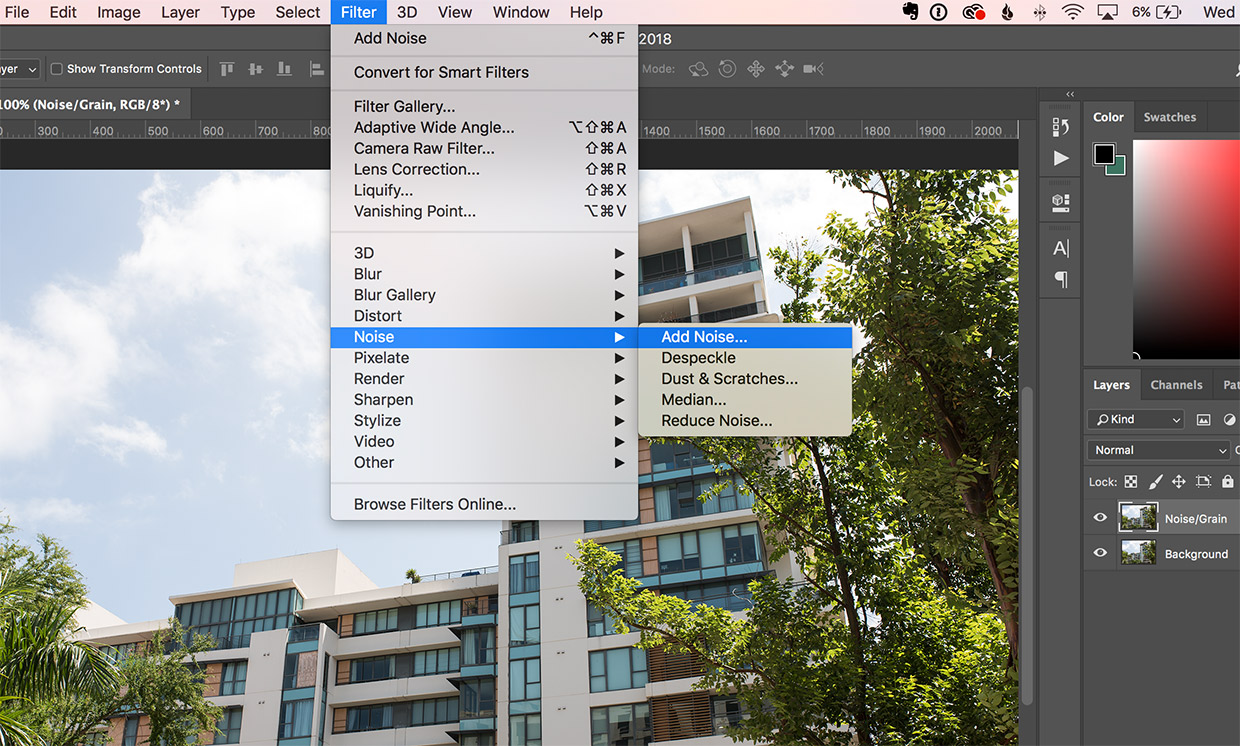Expand the Sharpen submenu
Image resolution: width=1240 pixels, height=746 pixels.
[484, 400]
